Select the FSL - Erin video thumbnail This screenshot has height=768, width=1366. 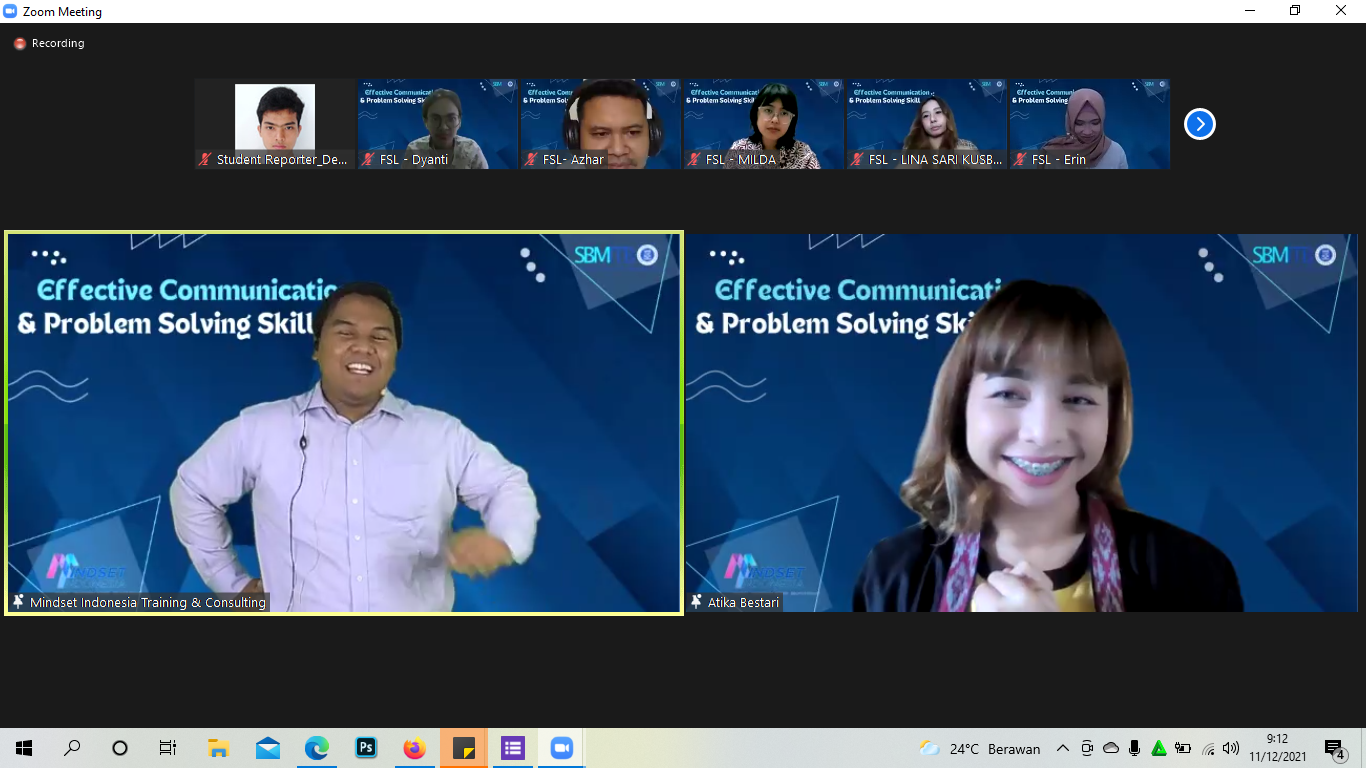(x=1089, y=124)
